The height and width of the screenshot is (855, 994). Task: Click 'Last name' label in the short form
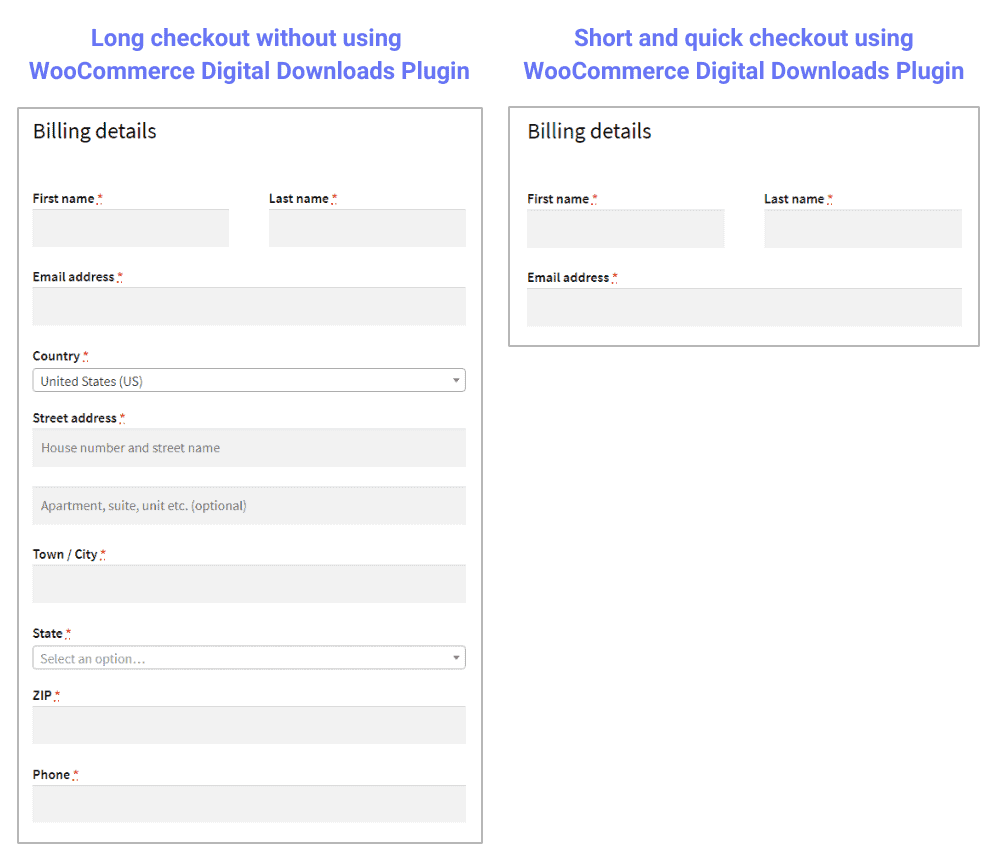point(794,199)
